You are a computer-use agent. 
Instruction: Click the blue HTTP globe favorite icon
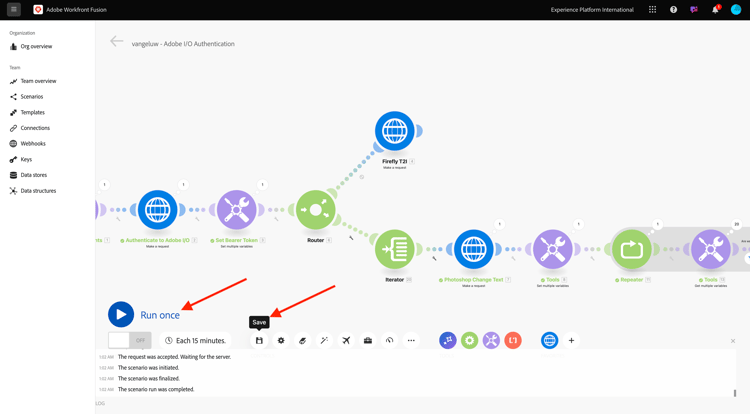point(550,340)
